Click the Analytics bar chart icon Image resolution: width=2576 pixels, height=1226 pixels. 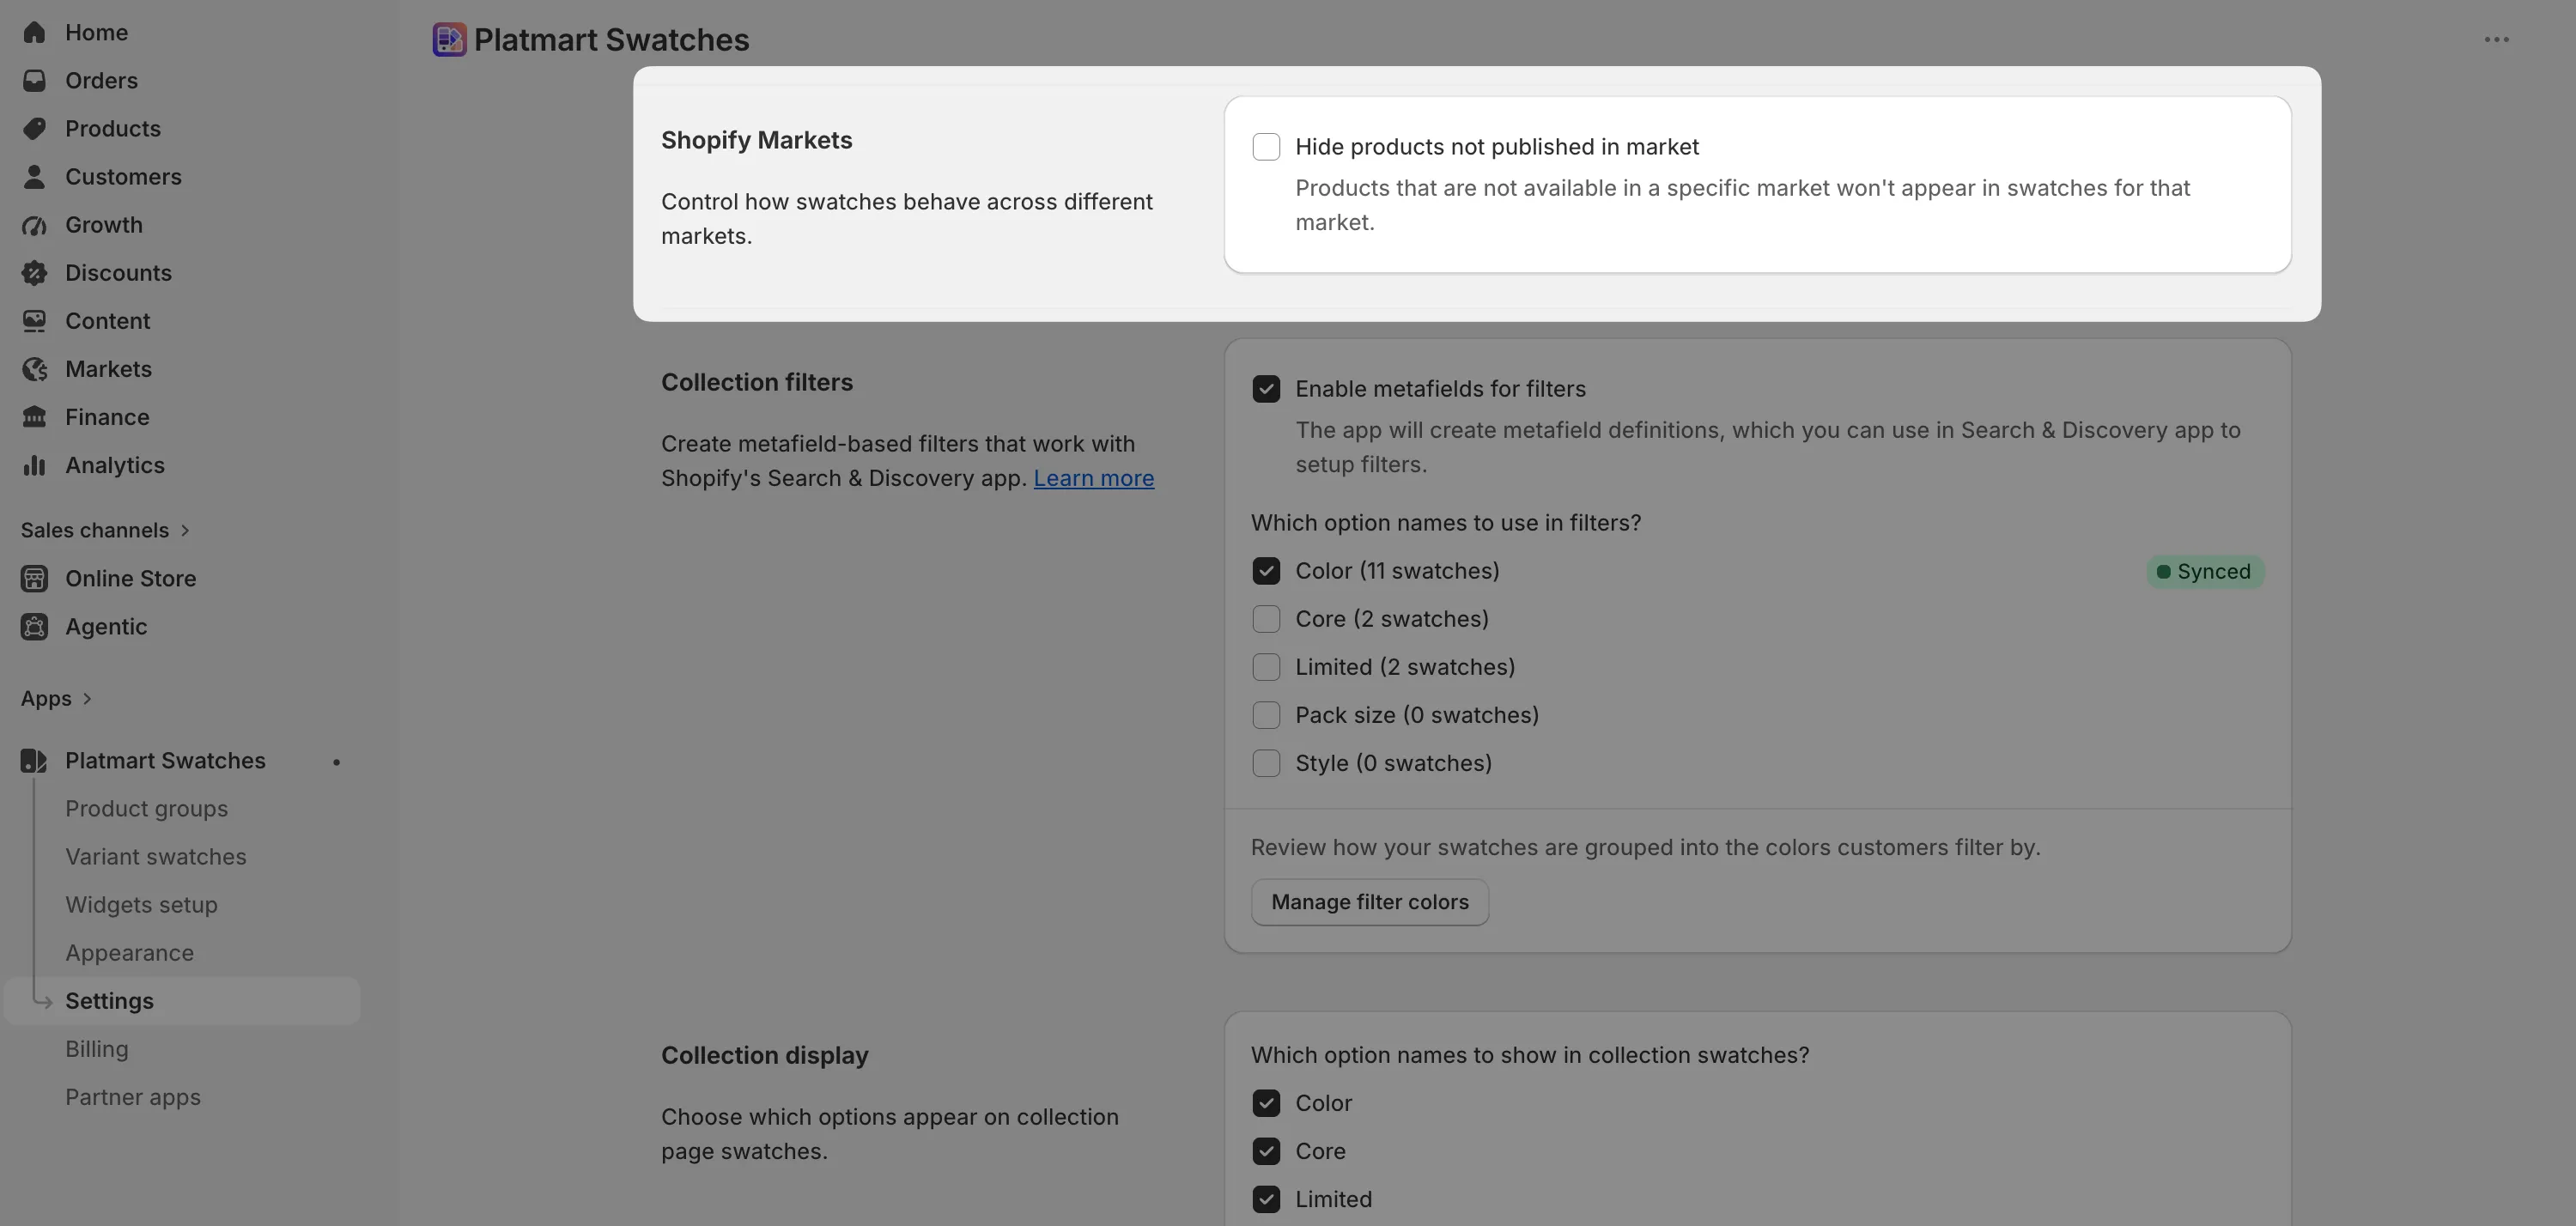click(x=34, y=465)
